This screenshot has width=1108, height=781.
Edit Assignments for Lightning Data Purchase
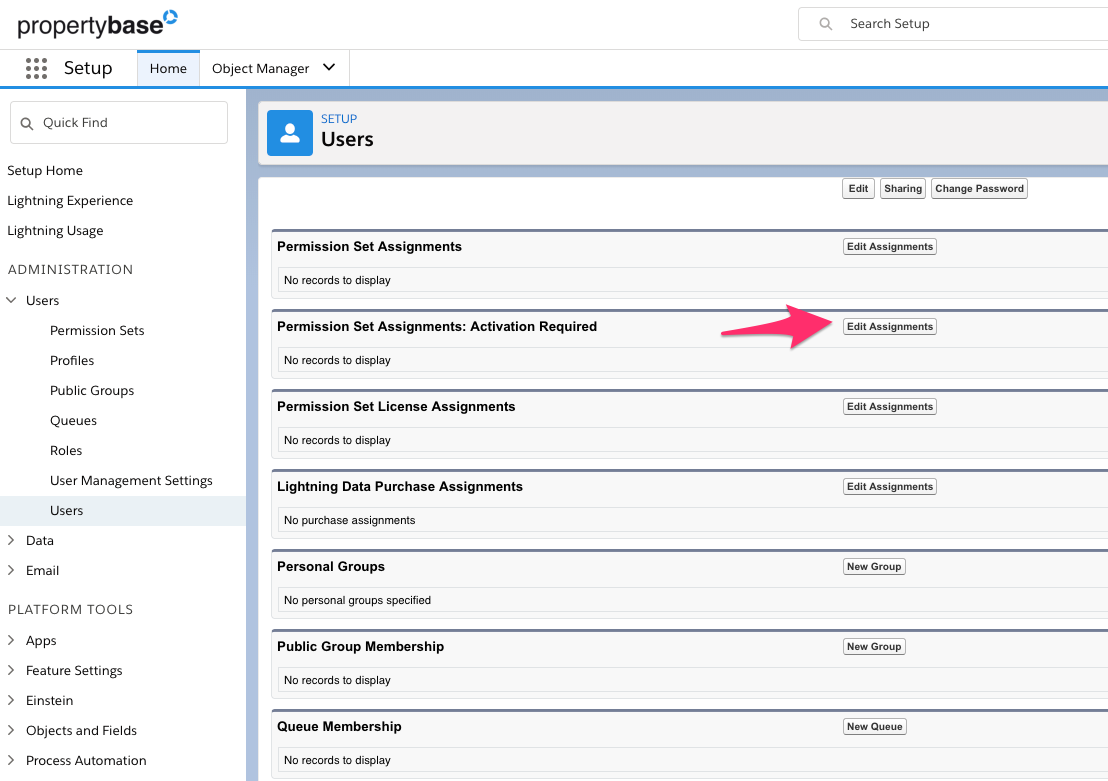(x=890, y=486)
